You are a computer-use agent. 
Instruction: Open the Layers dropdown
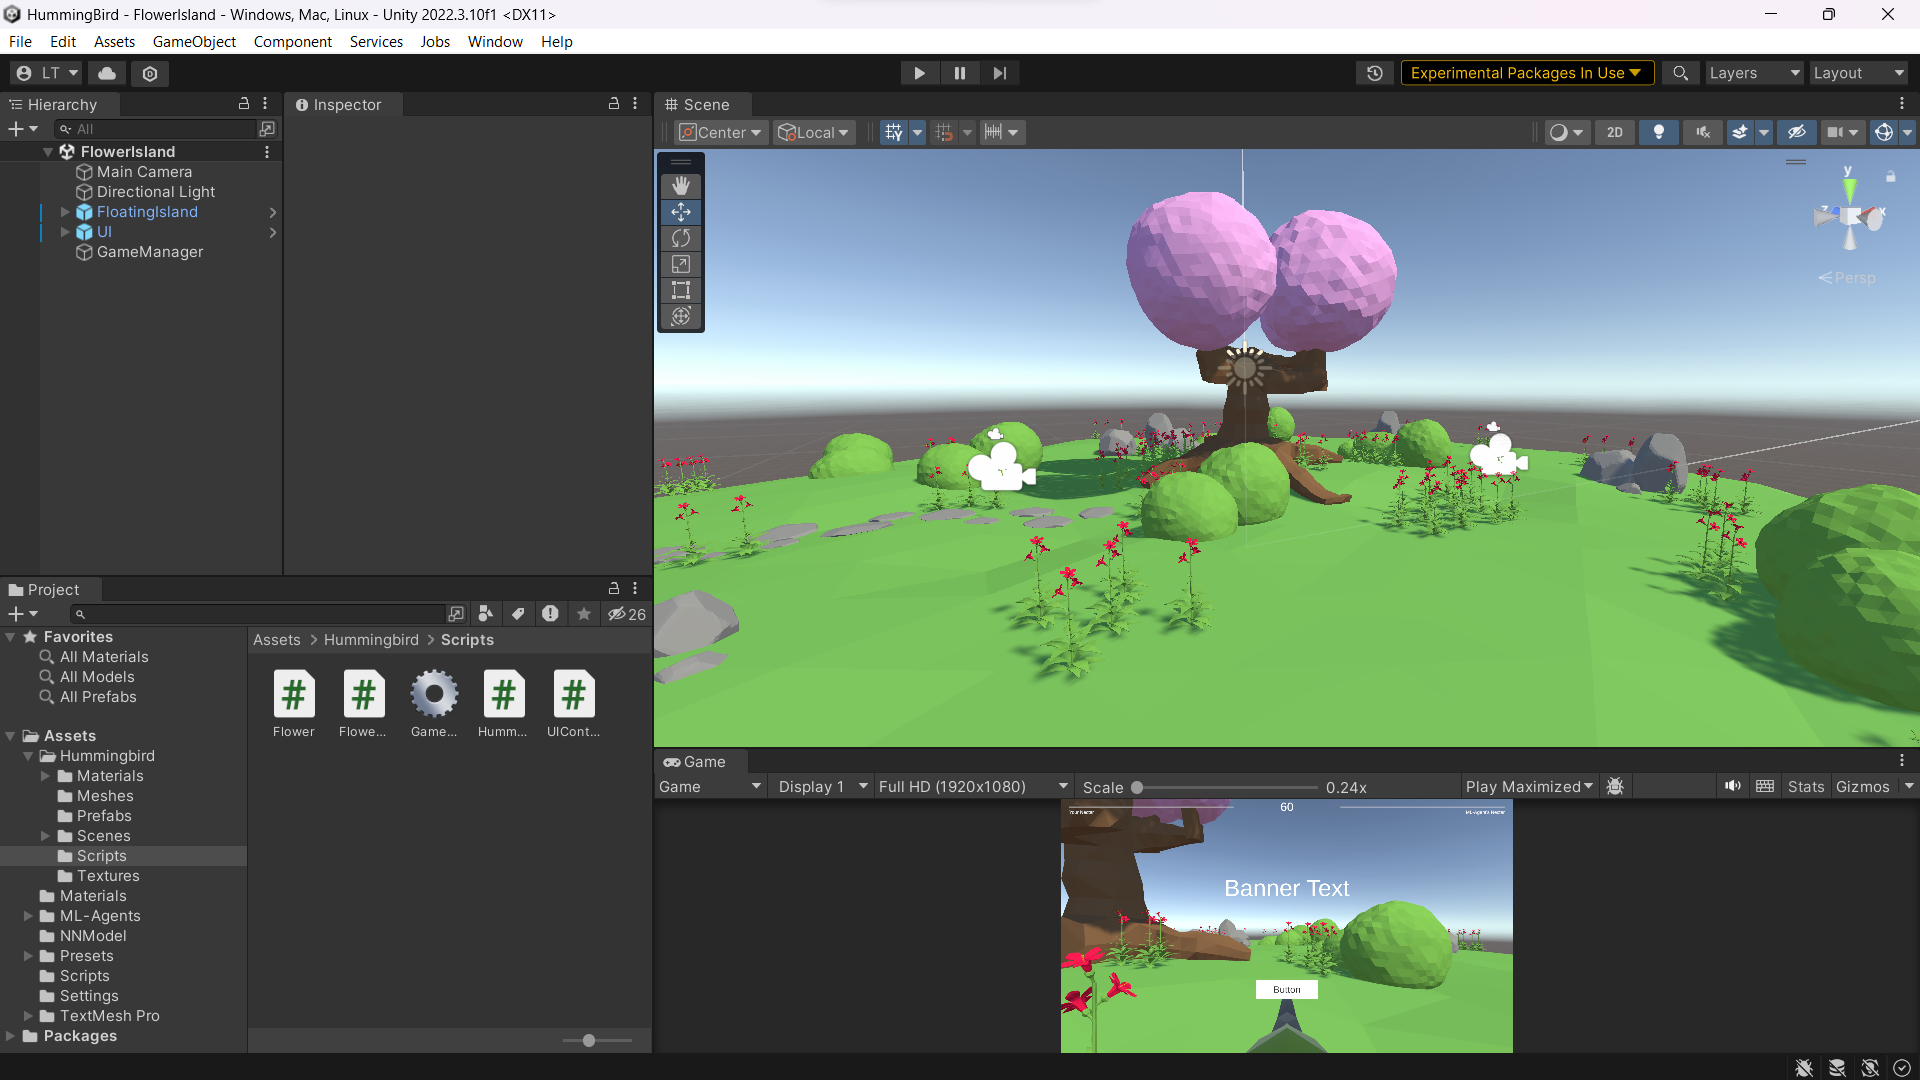1753,73
